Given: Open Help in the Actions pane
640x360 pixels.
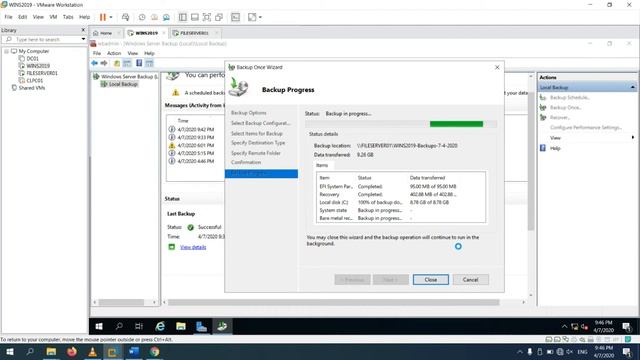Looking at the screenshot, I should point(555,148).
